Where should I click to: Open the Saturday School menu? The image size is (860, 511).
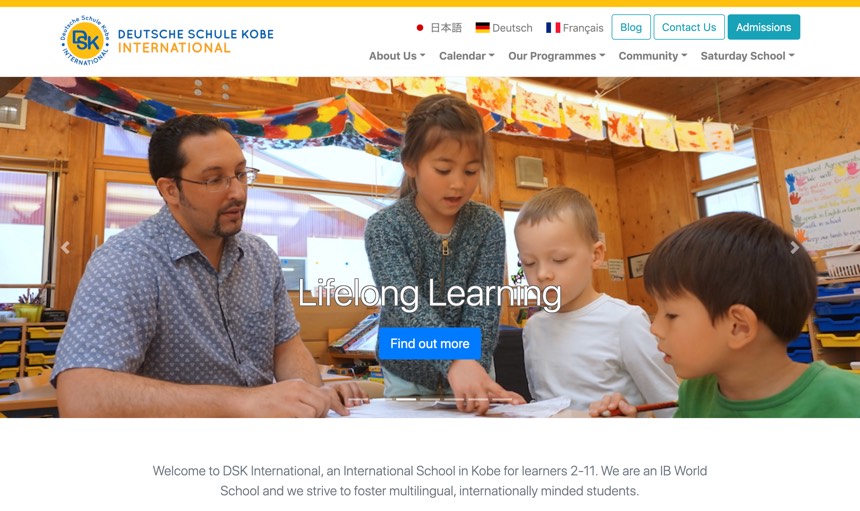pyautogui.click(x=748, y=56)
